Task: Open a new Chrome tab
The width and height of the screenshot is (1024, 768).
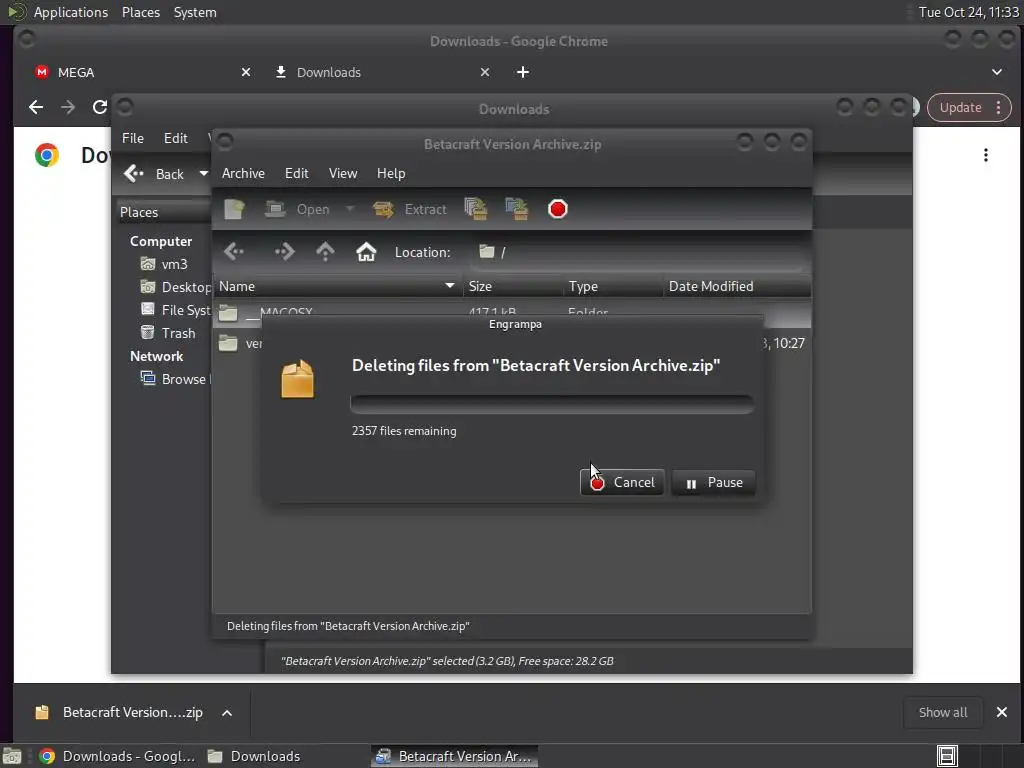Action: point(523,72)
